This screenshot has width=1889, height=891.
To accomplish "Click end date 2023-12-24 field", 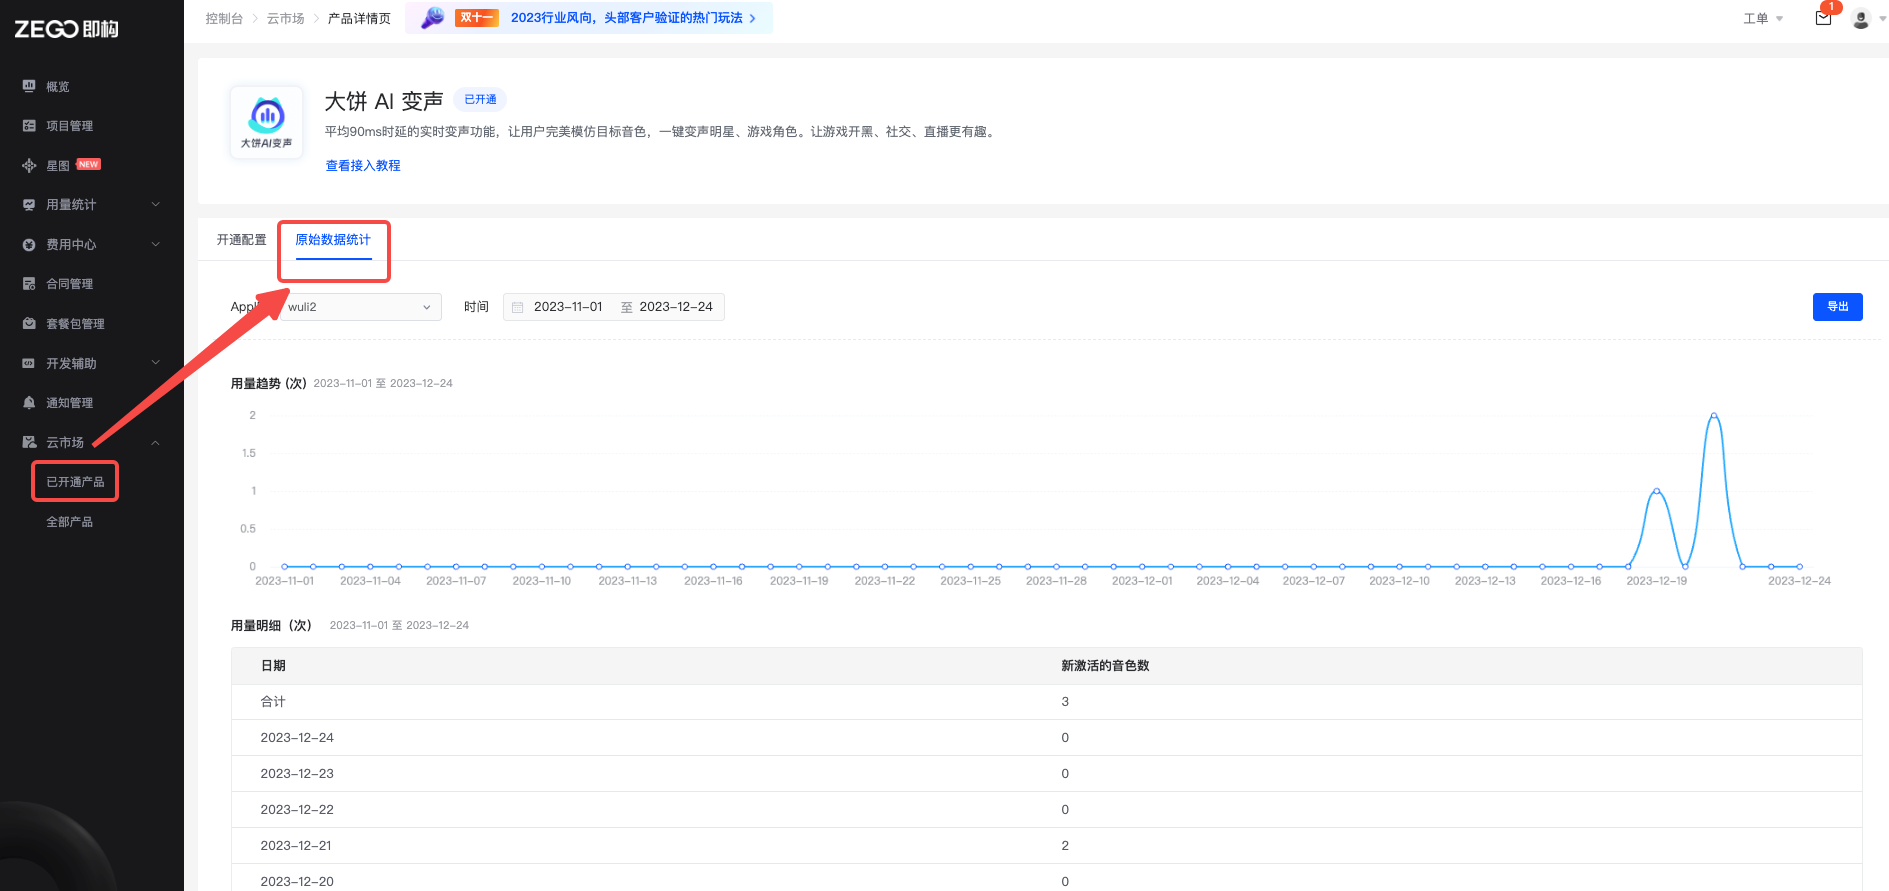I will [676, 307].
